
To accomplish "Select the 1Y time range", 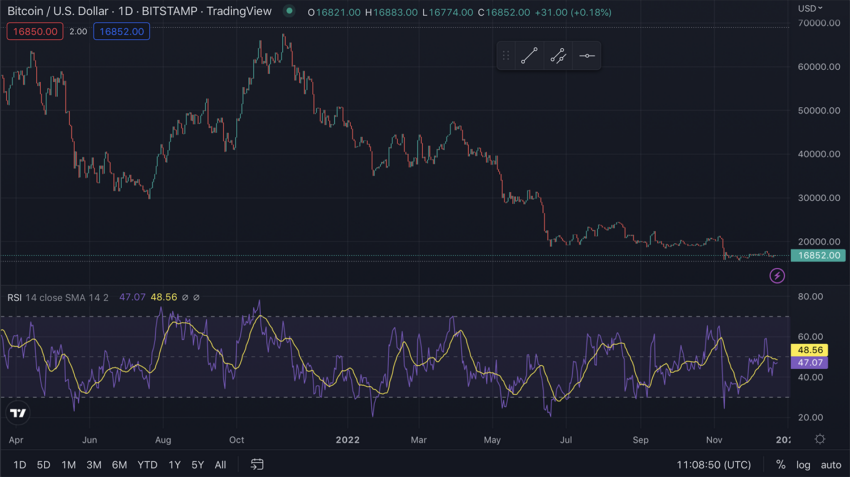I will 174,465.
